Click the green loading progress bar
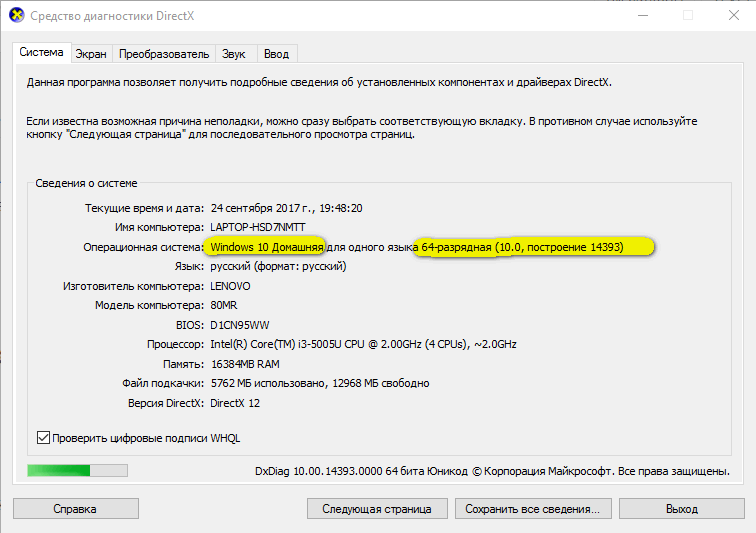Image resolution: width=756 pixels, height=533 pixels. [x=78, y=470]
